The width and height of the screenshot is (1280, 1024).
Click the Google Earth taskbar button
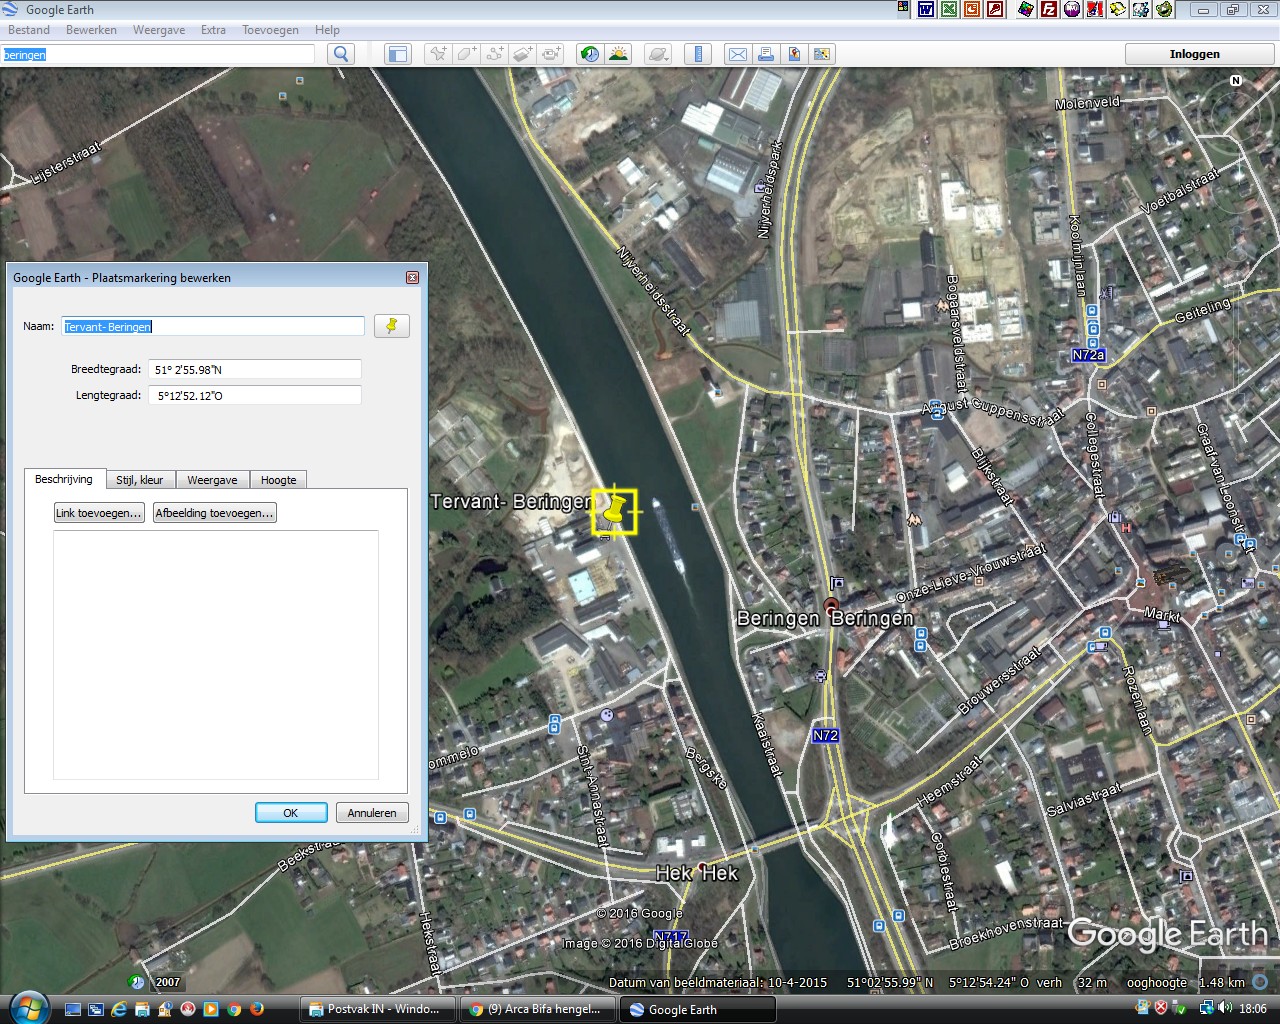698,1009
